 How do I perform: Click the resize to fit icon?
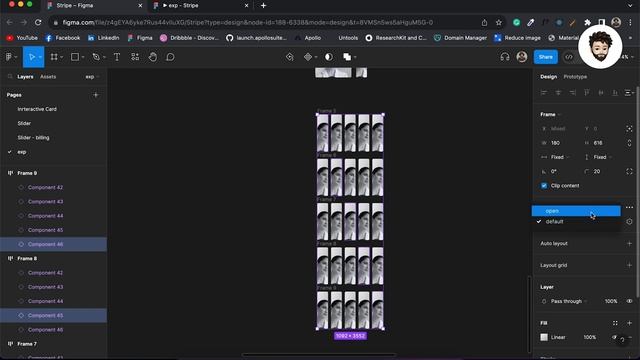629,129
